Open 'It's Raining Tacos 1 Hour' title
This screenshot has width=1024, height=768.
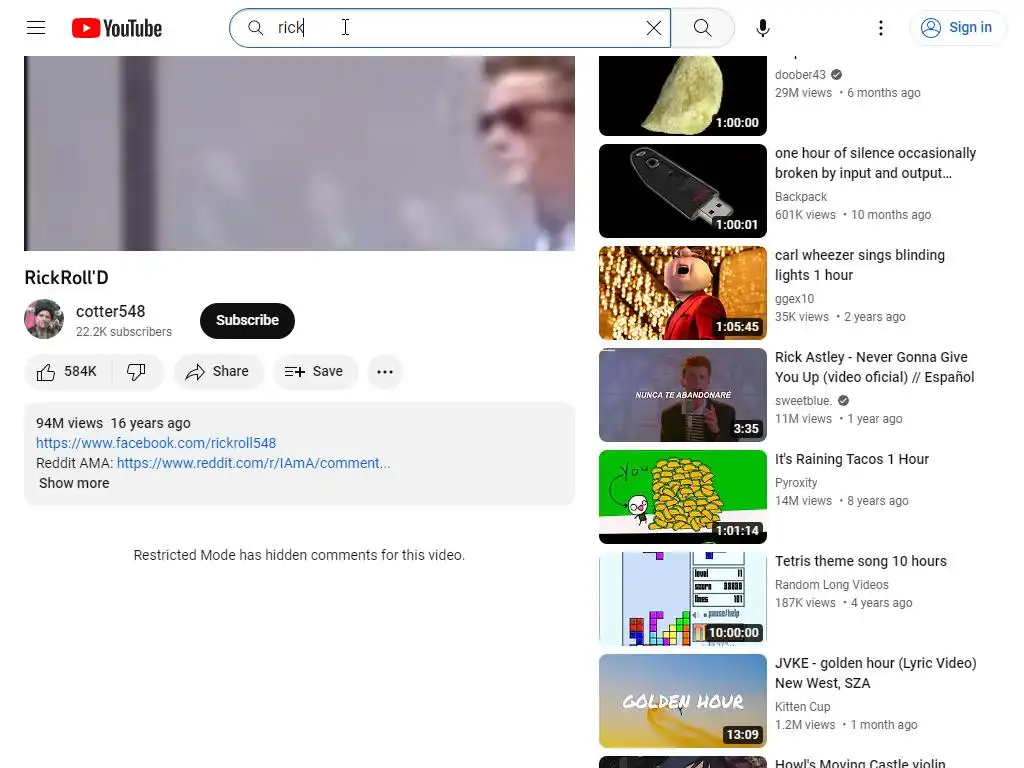pyautogui.click(x=852, y=459)
